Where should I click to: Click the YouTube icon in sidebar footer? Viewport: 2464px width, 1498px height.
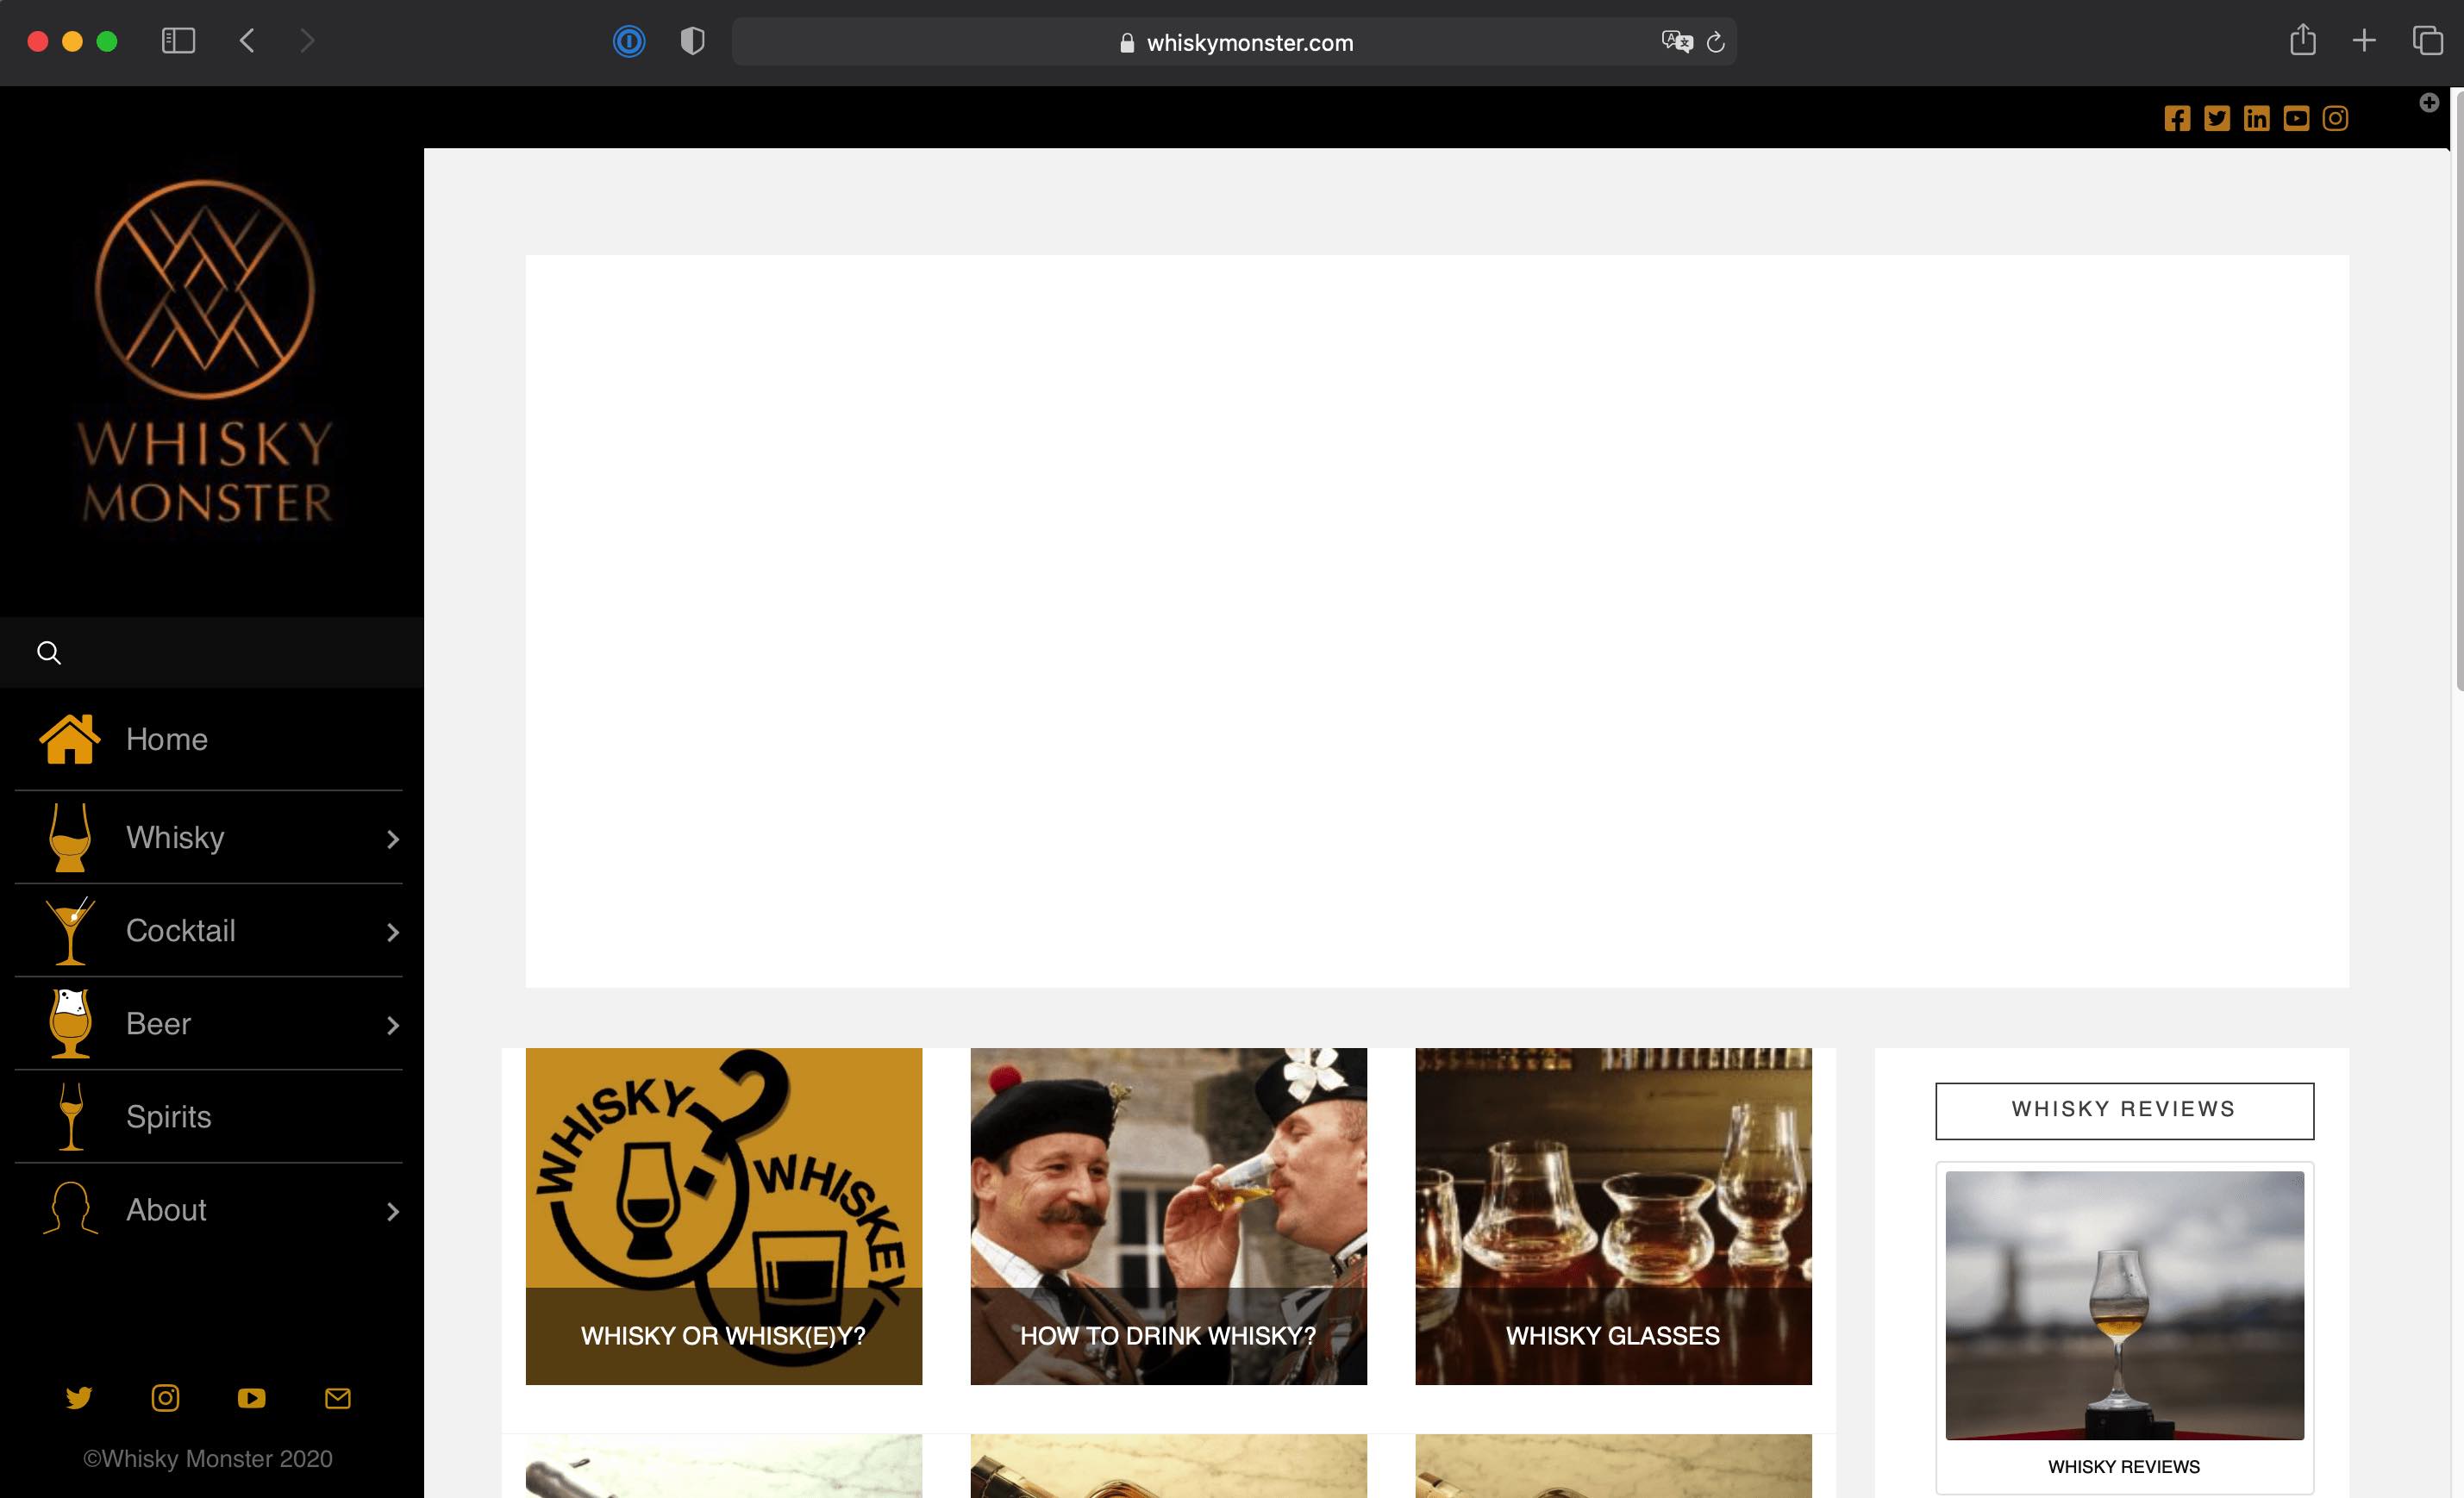251,1398
